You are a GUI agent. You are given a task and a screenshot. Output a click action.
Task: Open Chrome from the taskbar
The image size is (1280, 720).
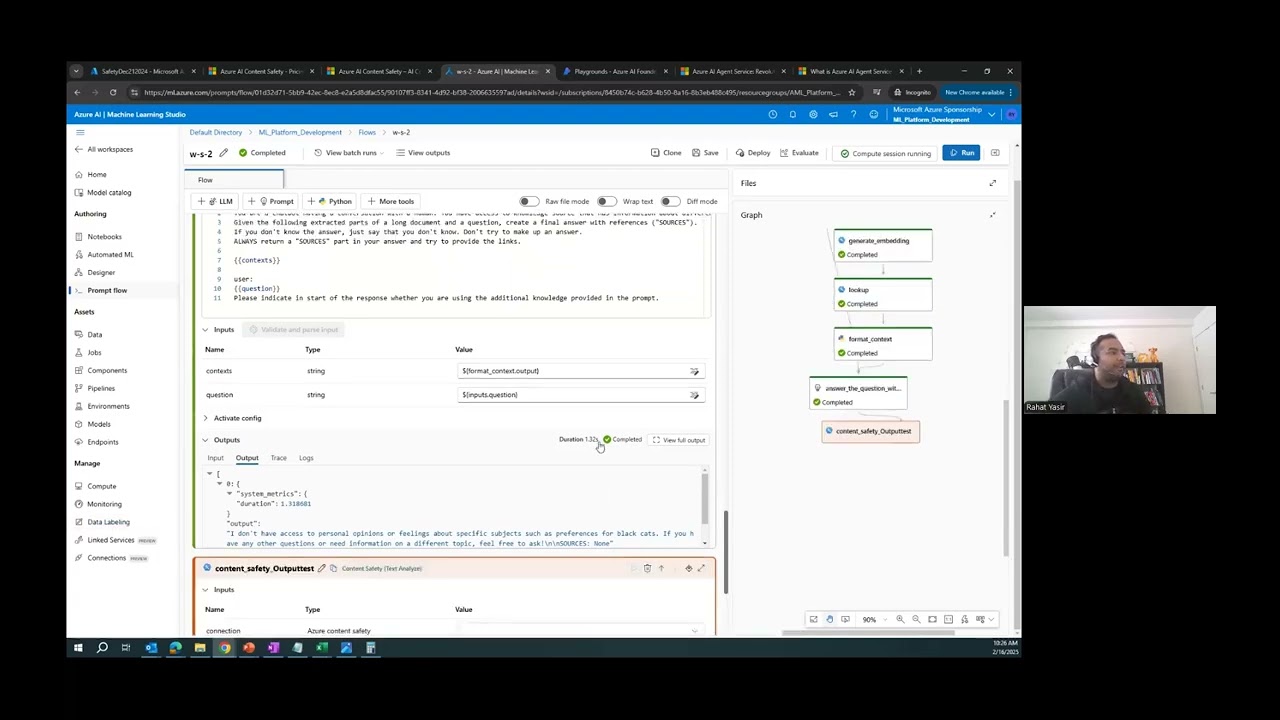pyautogui.click(x=224, y=648)
